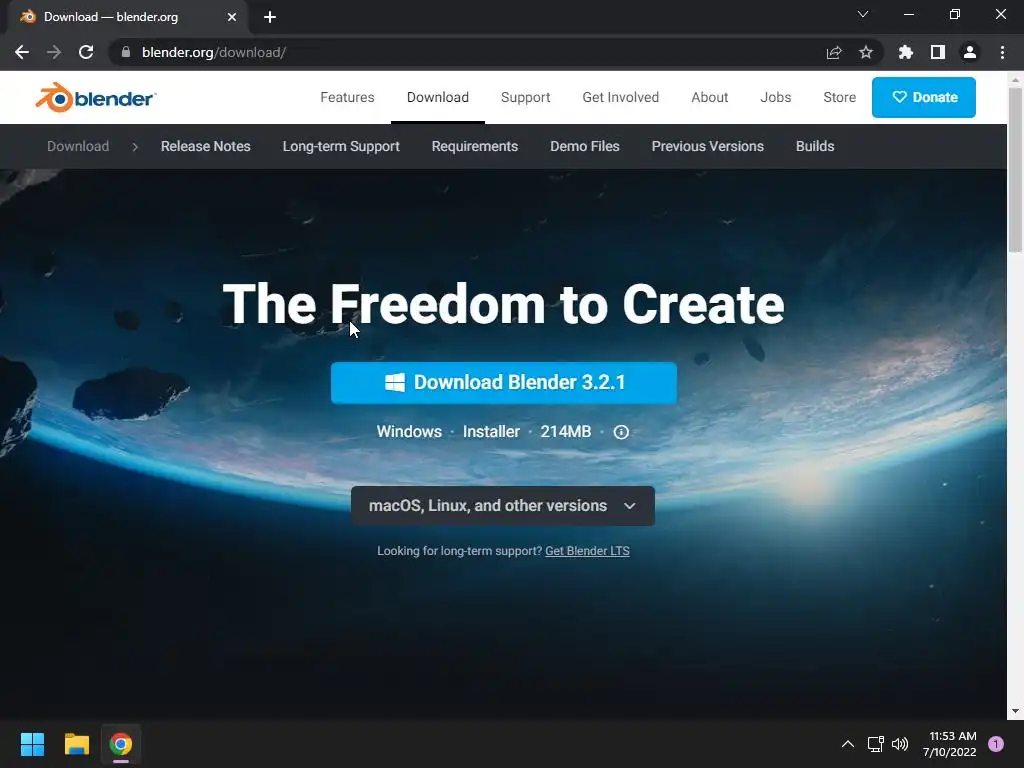Open the Chrome profile avatar icon

970,52
